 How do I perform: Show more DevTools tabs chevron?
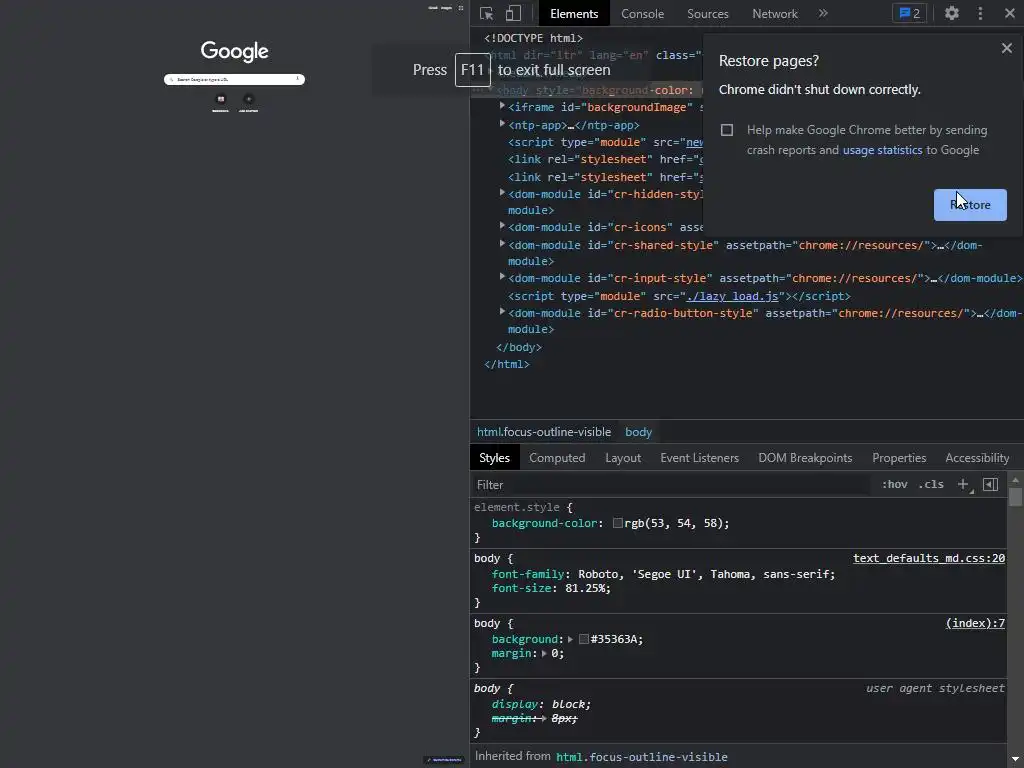pyautogui.click(x=823, y=13)
